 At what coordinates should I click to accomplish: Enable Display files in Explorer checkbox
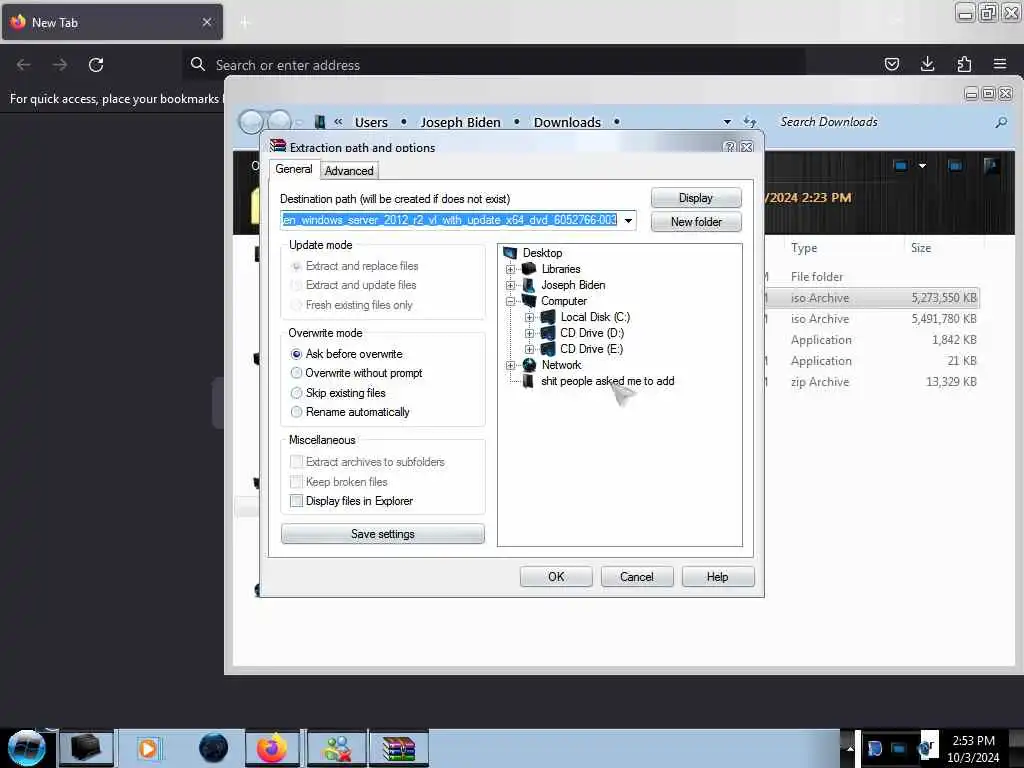coord(296,501)
